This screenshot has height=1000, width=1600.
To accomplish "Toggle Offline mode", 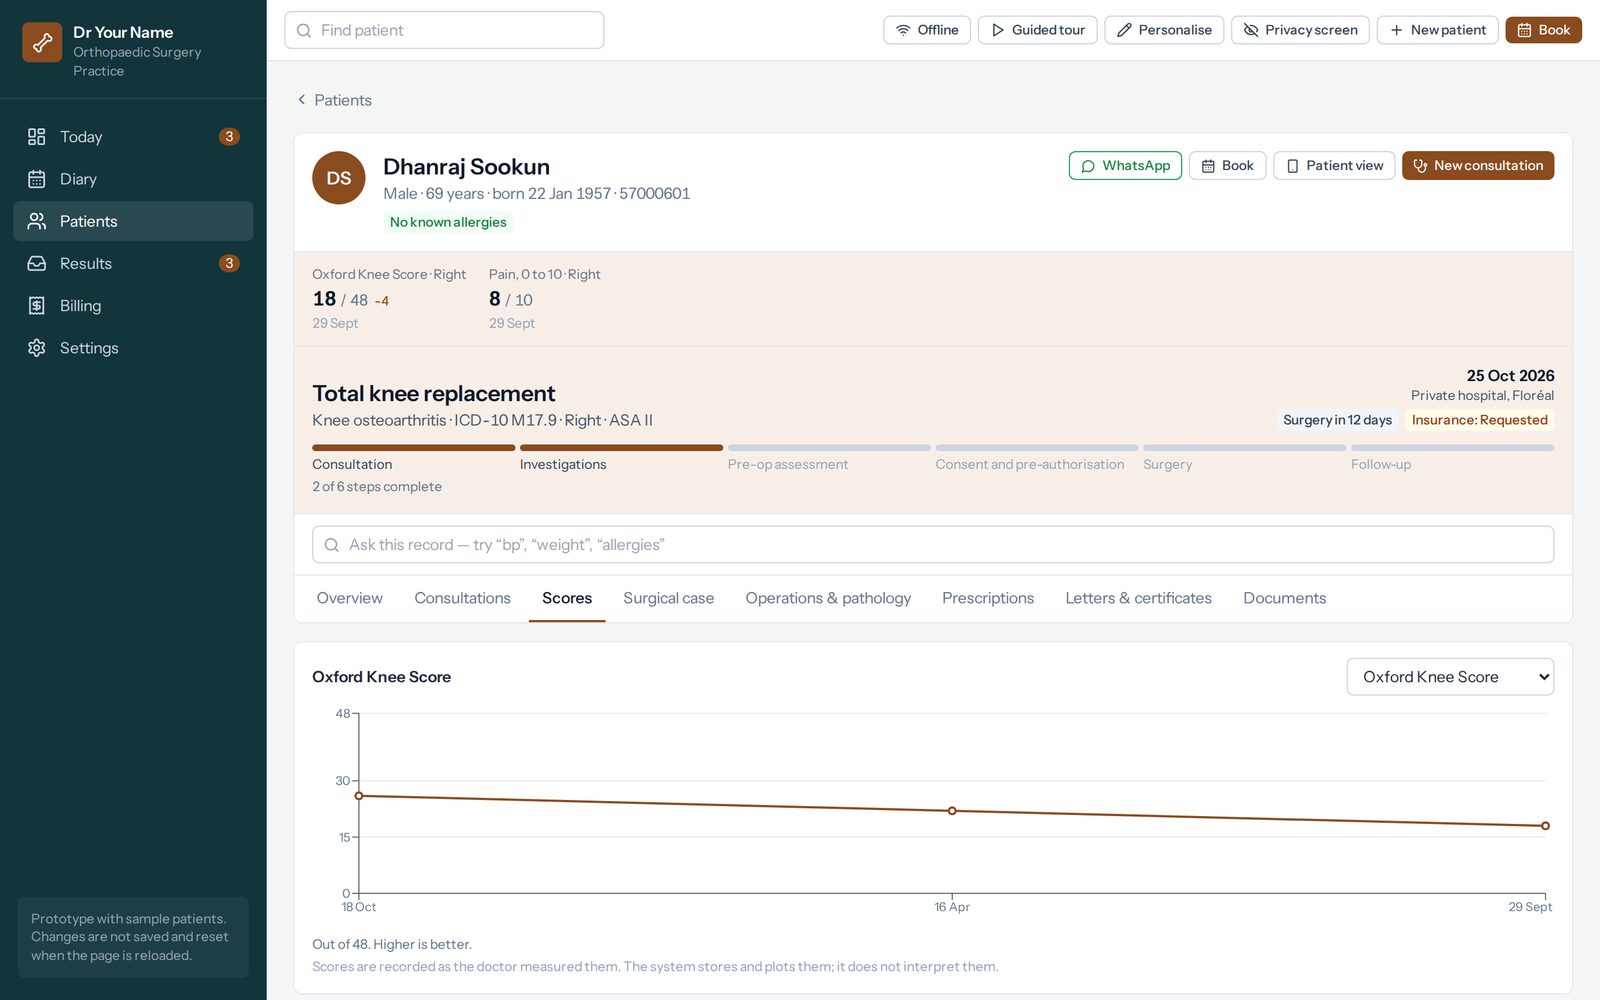I will point(927,30).
